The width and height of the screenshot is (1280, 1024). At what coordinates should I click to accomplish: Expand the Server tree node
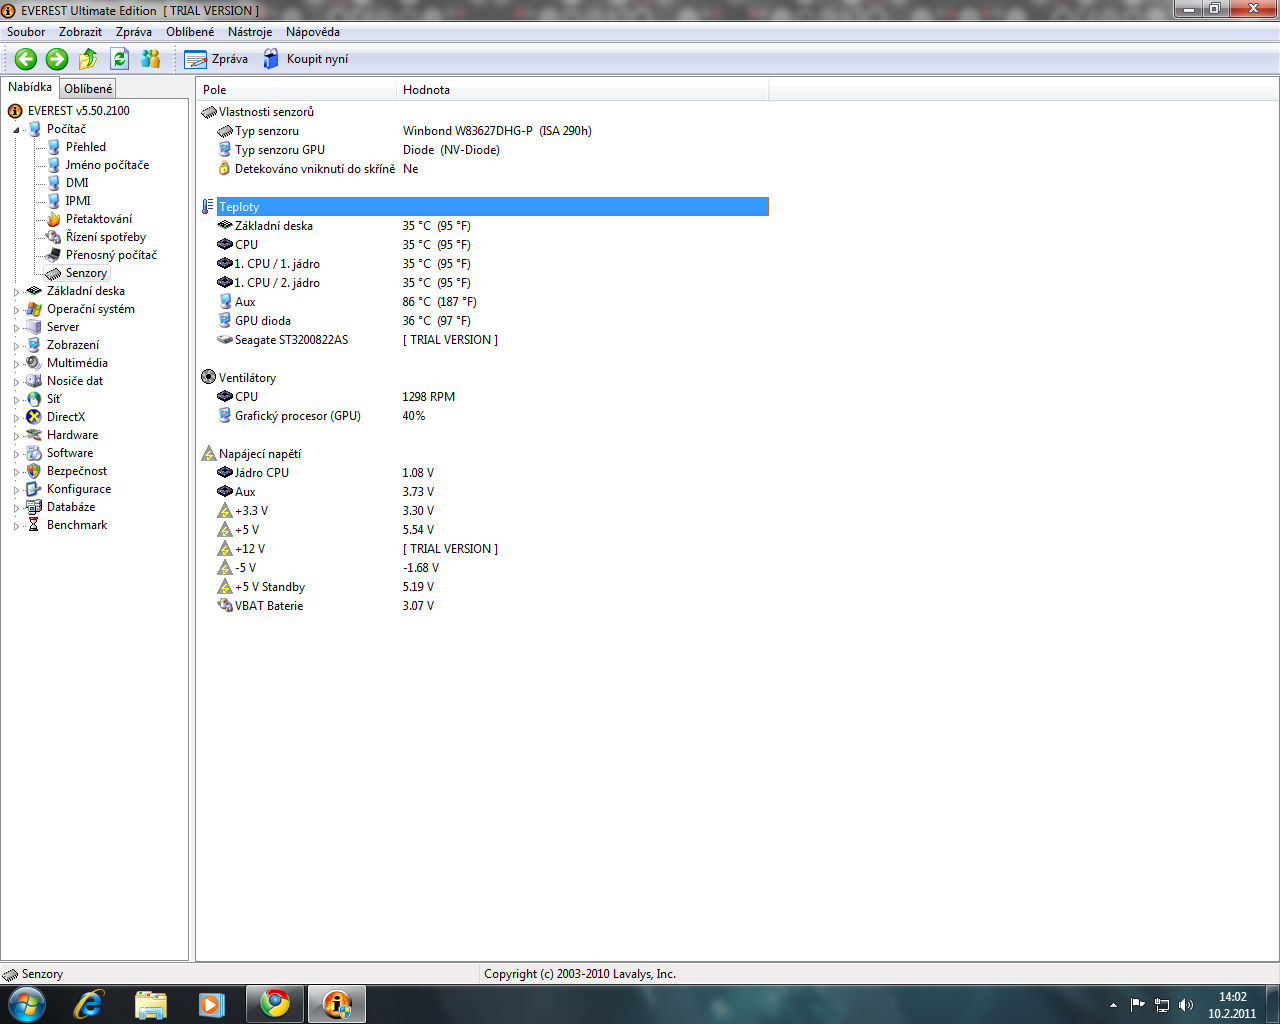[17, 328]
